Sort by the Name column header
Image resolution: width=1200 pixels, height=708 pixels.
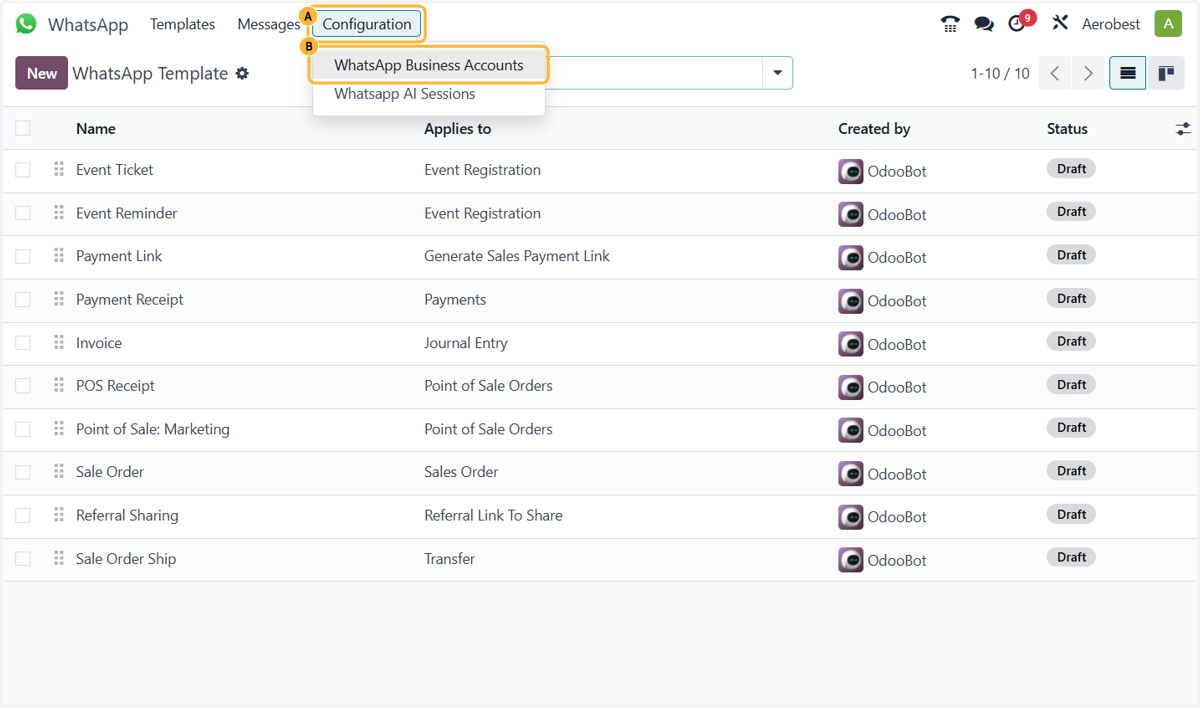96,129
